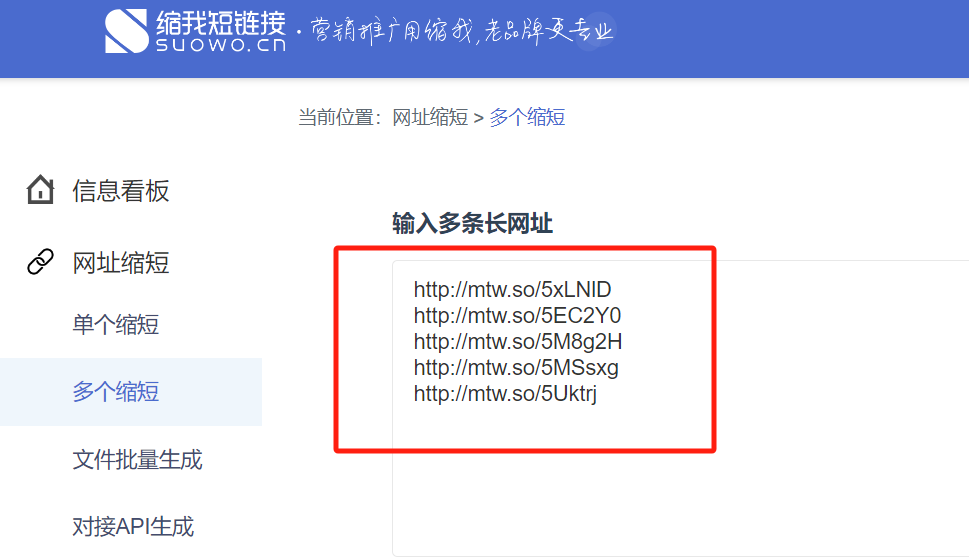
Task: Click 网址缩短 in the breadcrumb trail
Action: point(429,117)
